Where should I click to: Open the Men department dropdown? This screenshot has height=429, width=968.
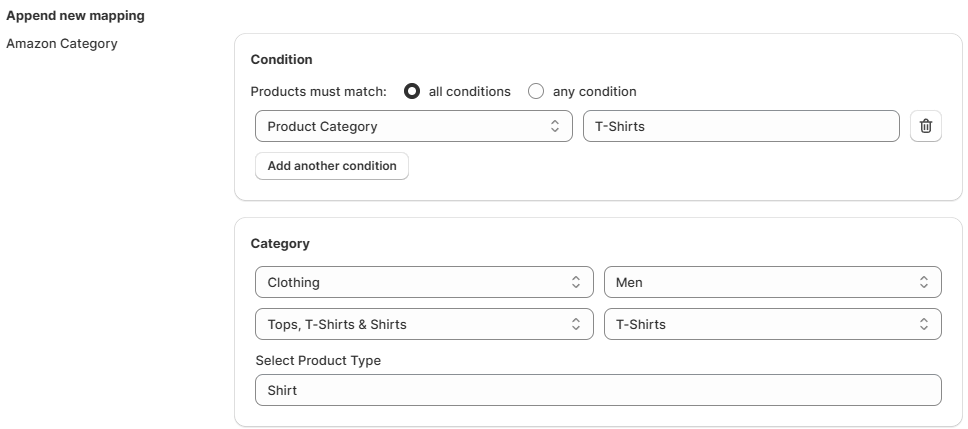tap(772, 282)
